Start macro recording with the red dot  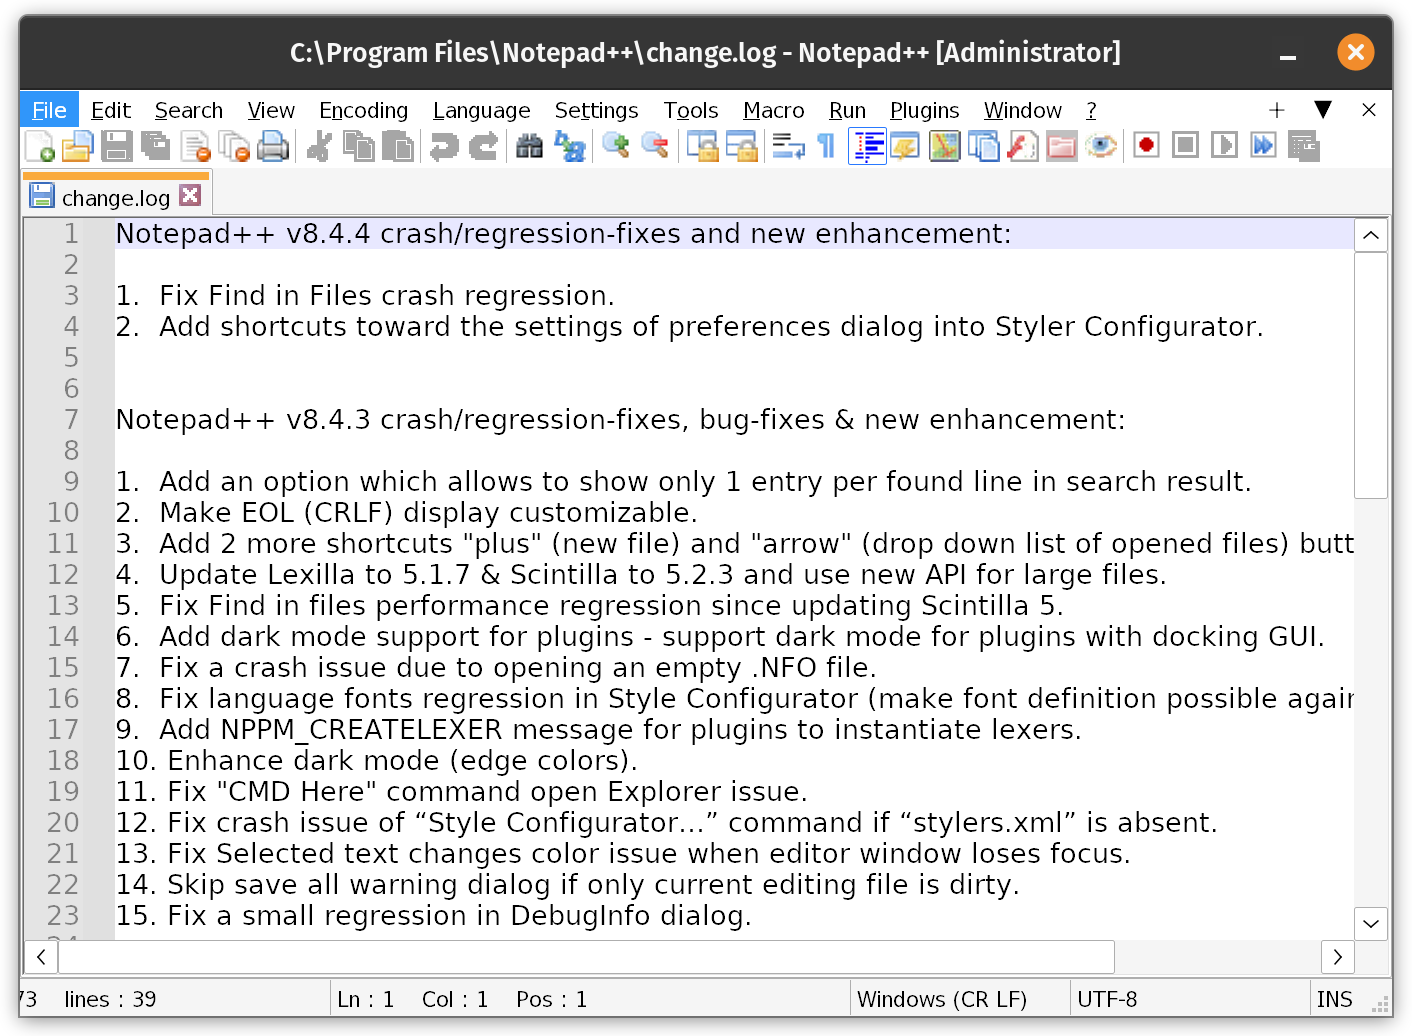click(1146, 146)
